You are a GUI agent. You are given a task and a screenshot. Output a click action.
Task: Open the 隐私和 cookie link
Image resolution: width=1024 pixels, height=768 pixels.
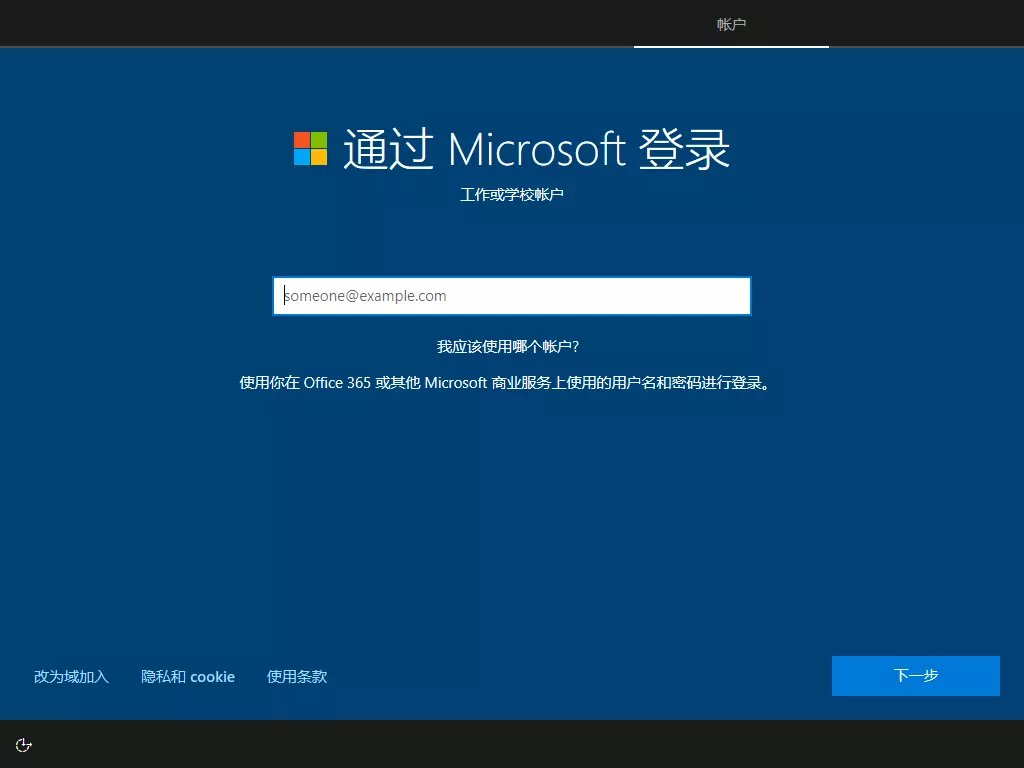coord(188,677)
